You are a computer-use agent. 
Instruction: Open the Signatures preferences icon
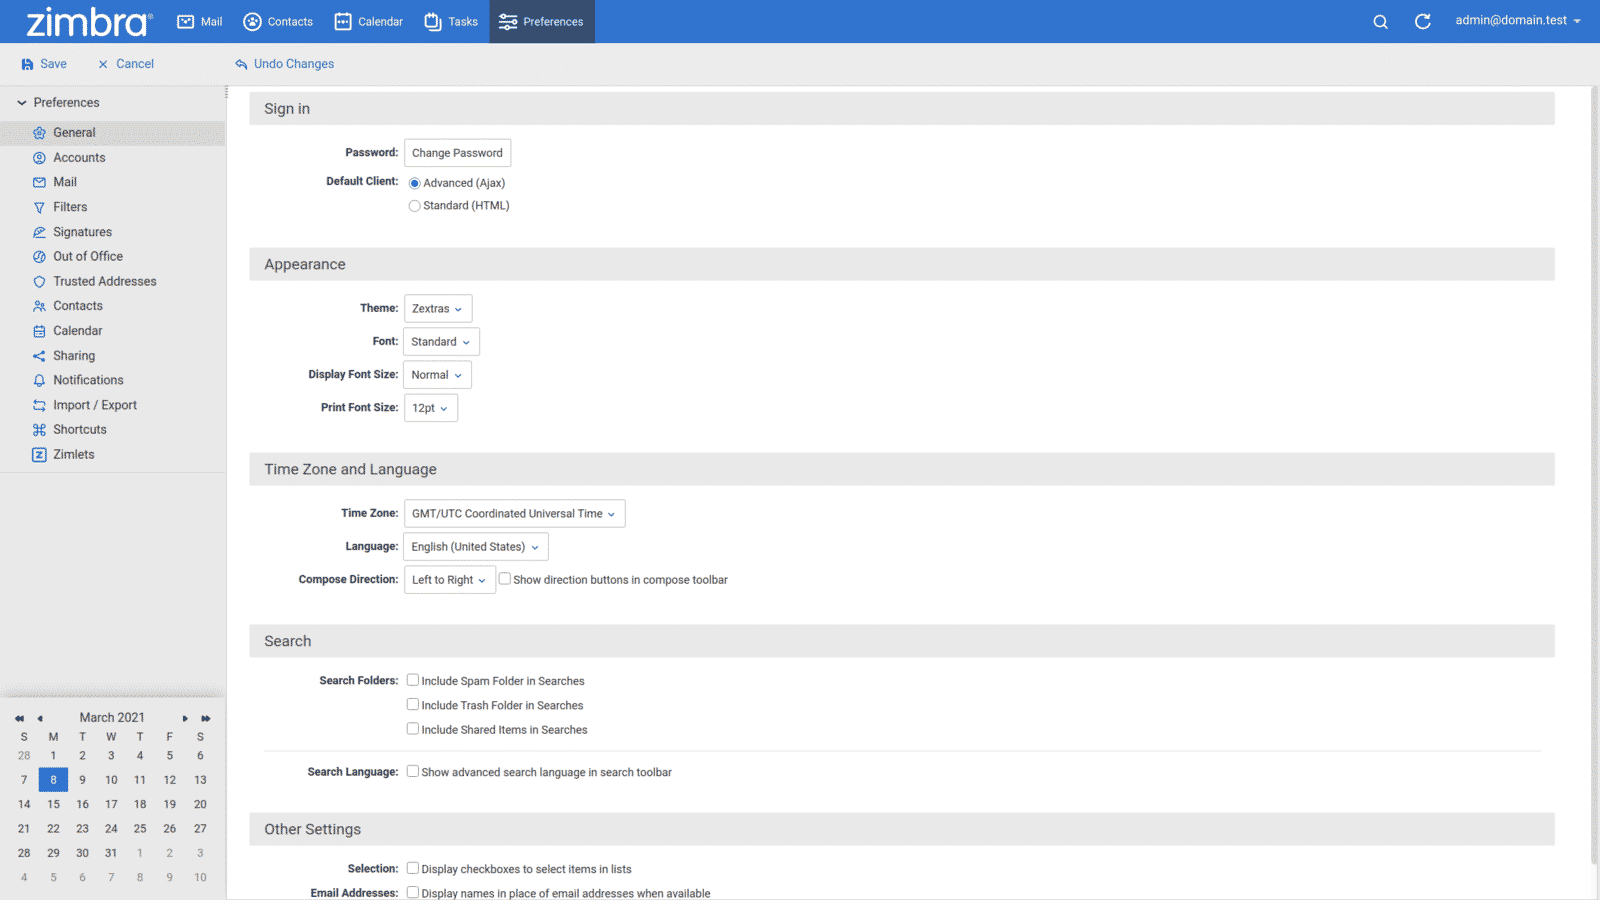(39, 231)
